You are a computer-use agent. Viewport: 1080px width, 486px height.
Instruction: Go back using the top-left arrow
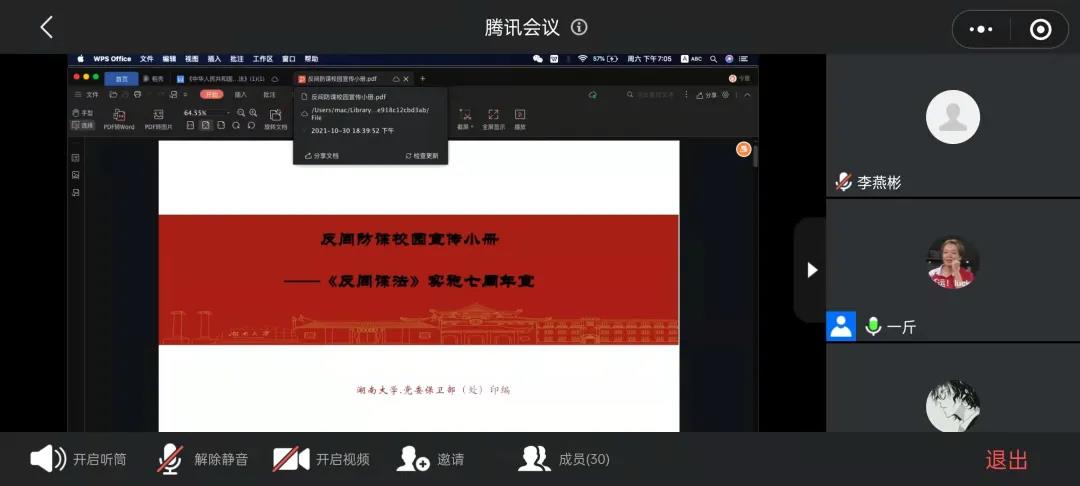(46, 27)
